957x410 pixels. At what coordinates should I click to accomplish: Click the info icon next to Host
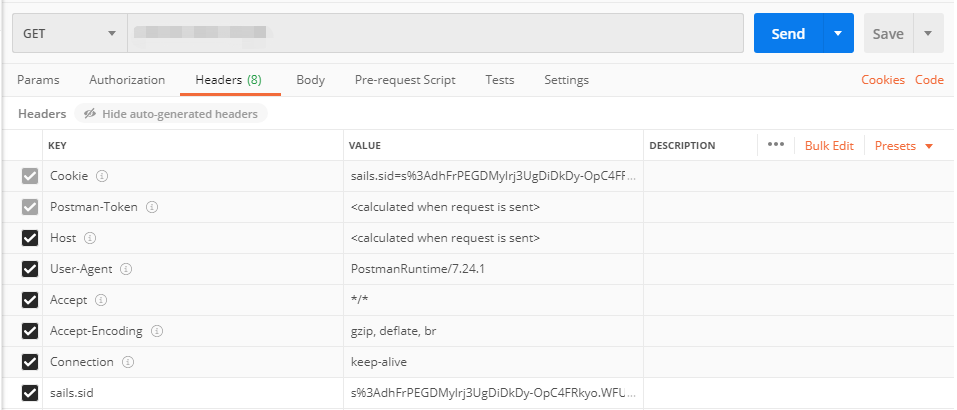[90, 239]
